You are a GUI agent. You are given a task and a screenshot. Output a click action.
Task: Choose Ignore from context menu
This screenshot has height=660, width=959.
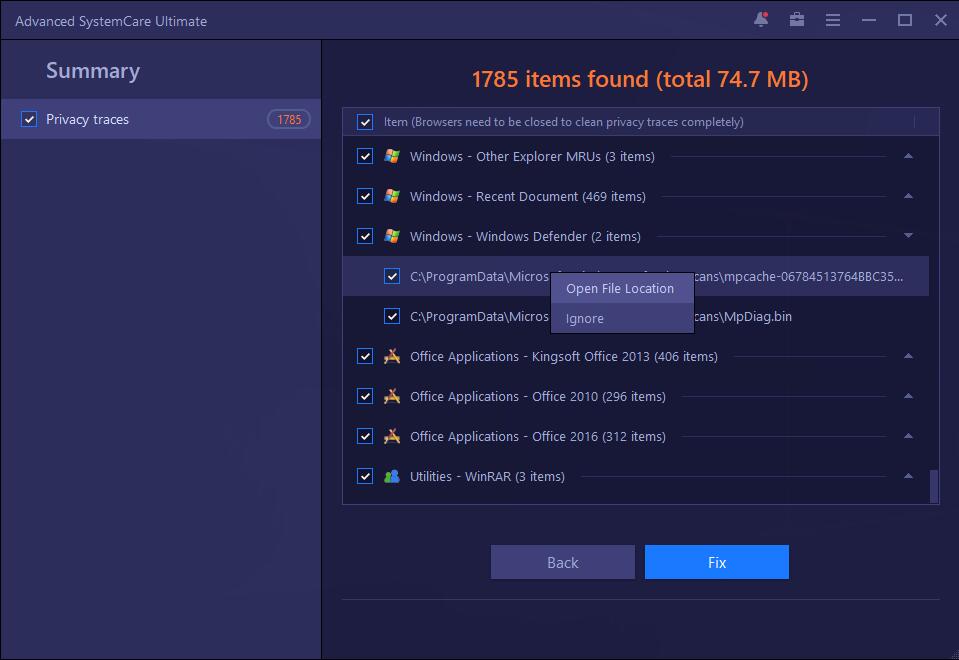(x=622, y=318)
